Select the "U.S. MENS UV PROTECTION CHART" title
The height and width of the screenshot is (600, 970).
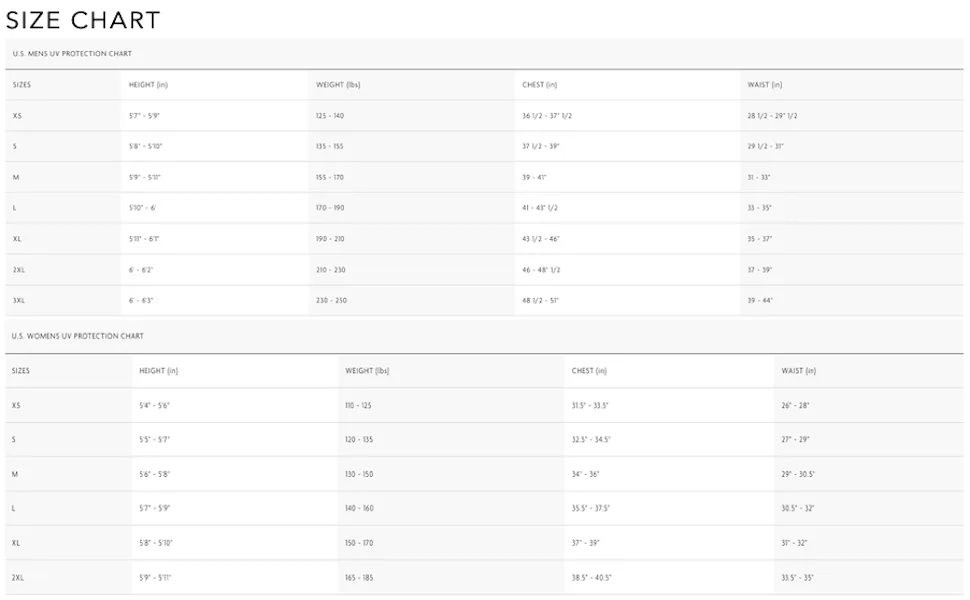(x=72, y=54)
